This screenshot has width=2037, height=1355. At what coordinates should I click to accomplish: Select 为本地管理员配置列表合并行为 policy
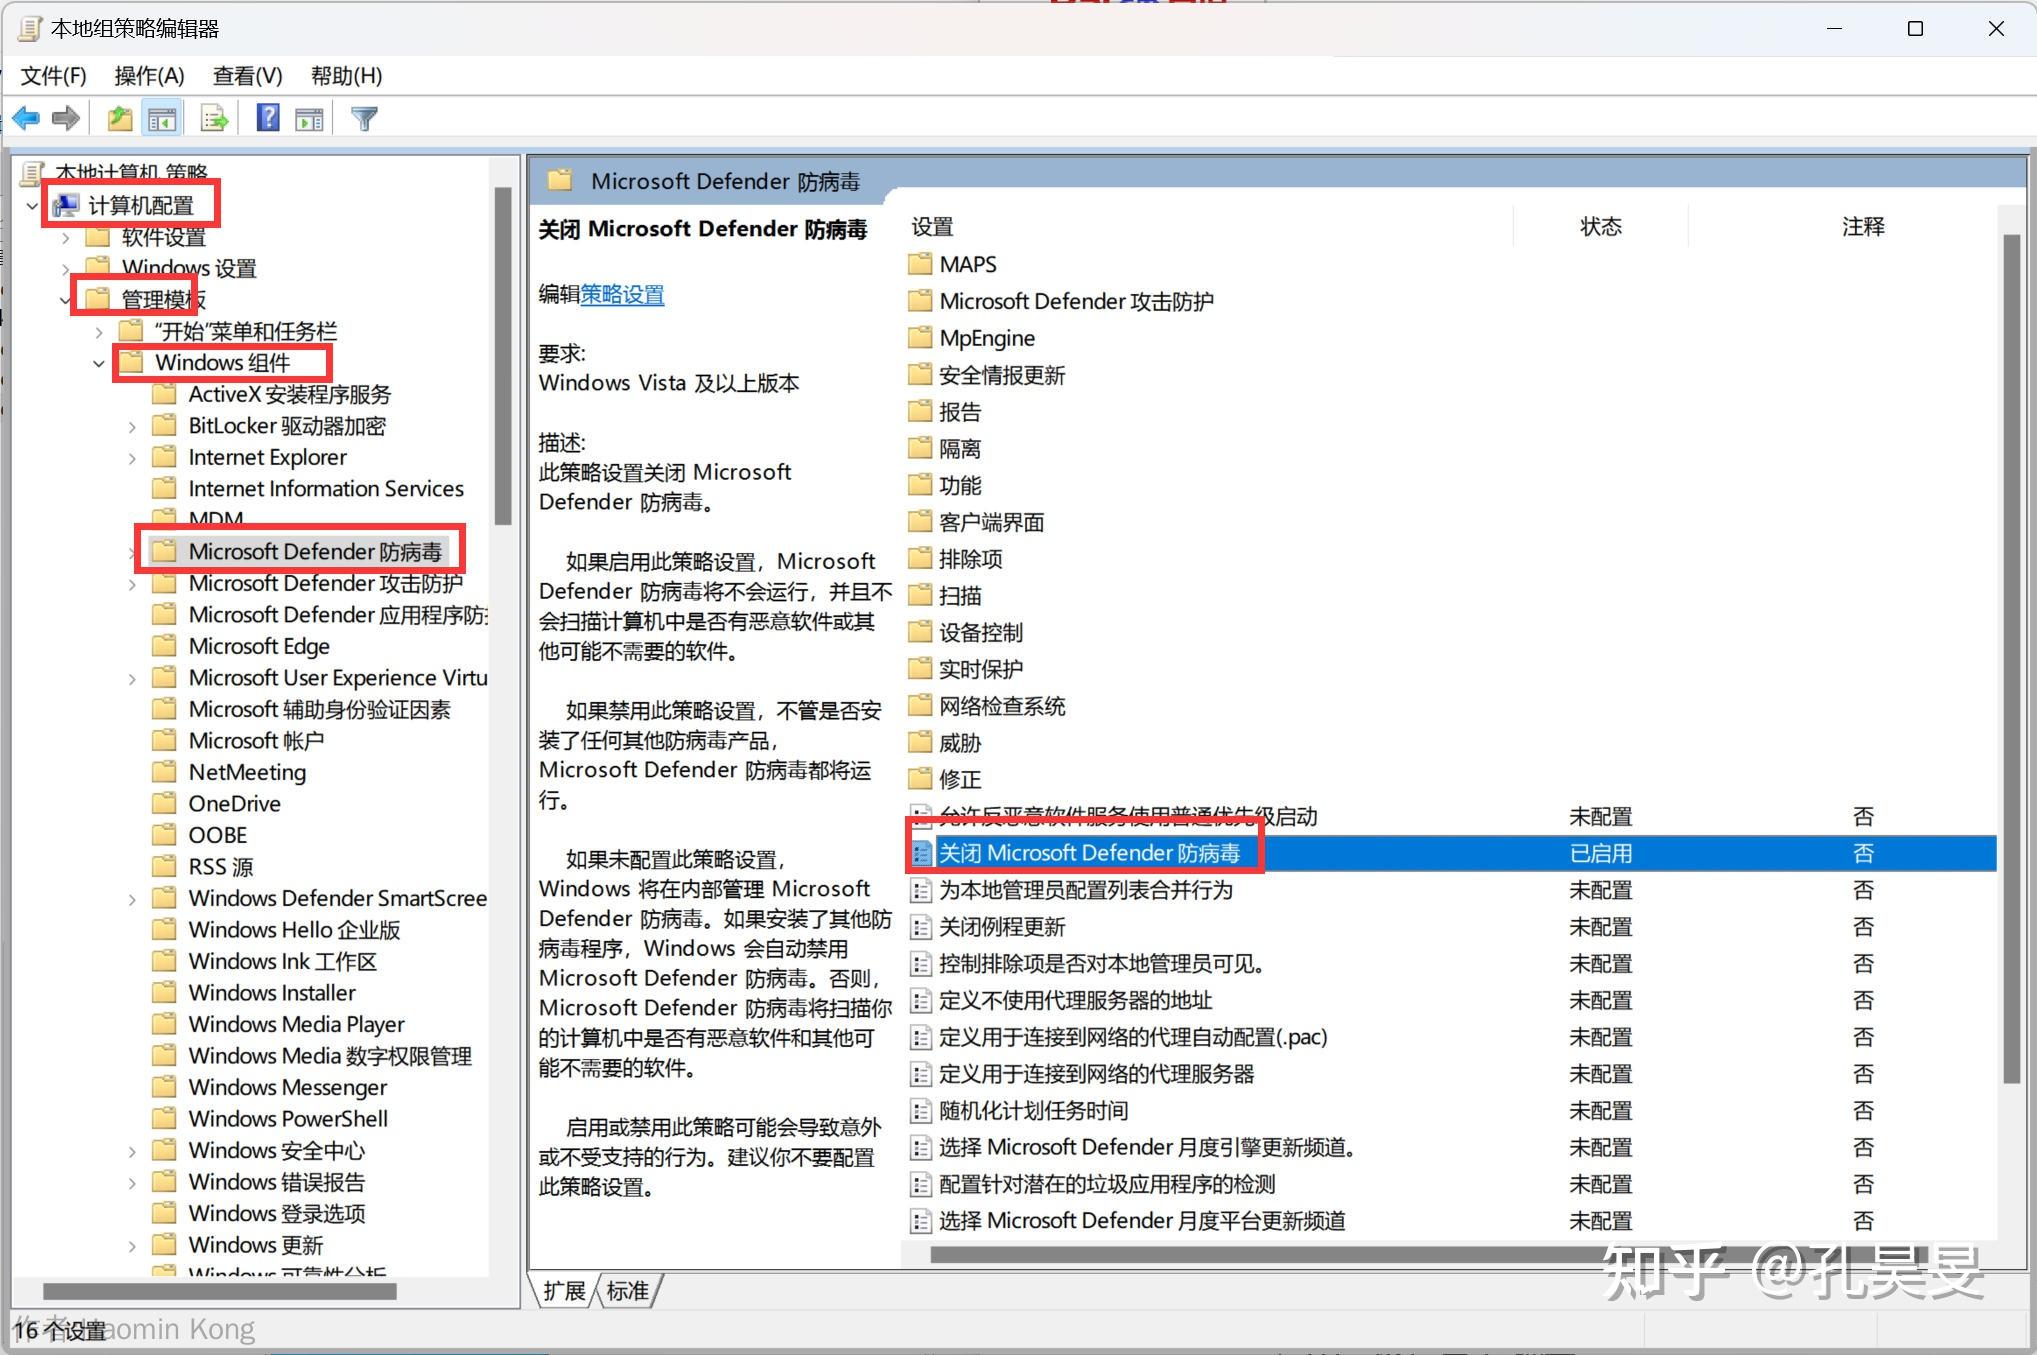(1450, 890)
